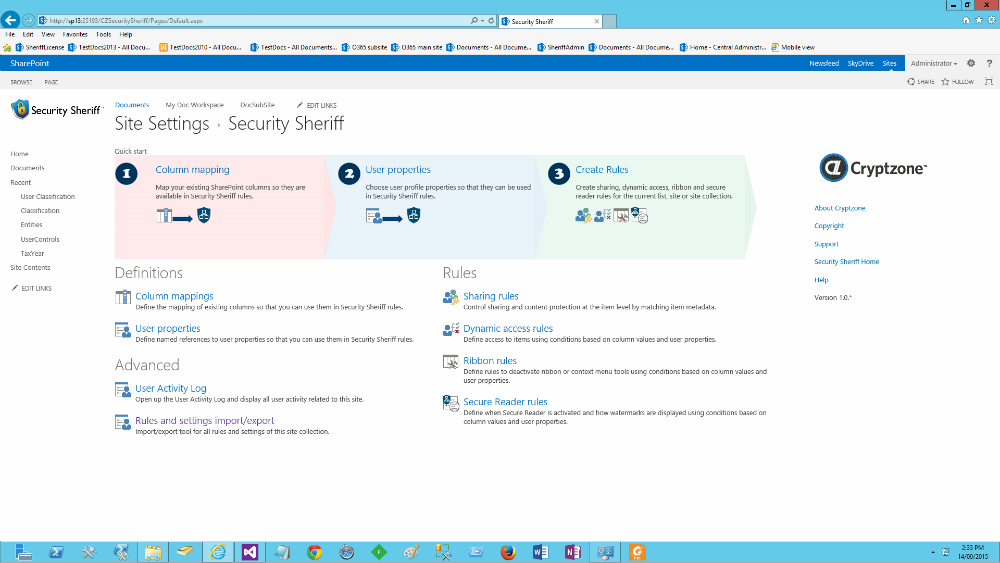This screenshot has height=563, width=1000.
Task: Open File Explorer from the taskbar
Action: click(153, 552)
